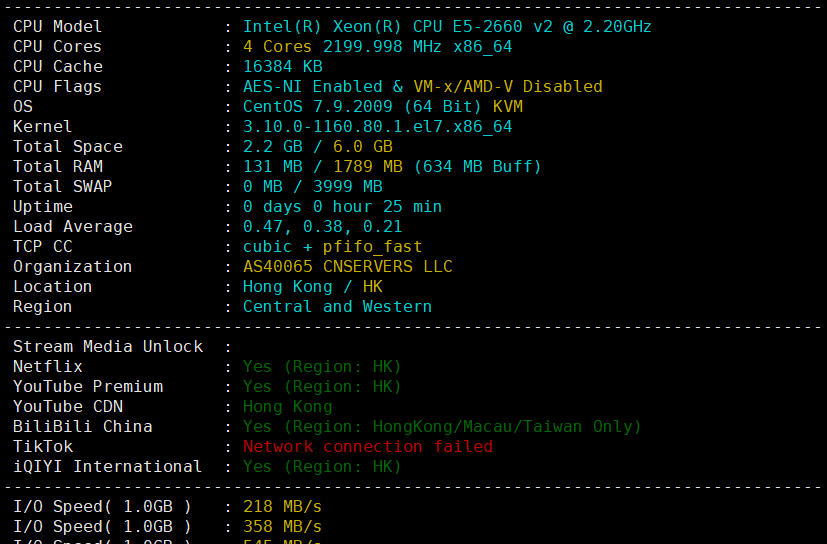Screen dimensions: 827x544
Task: Click the Total Space value 2.2 GB / 6.0 GB
Action: point(318,147)
